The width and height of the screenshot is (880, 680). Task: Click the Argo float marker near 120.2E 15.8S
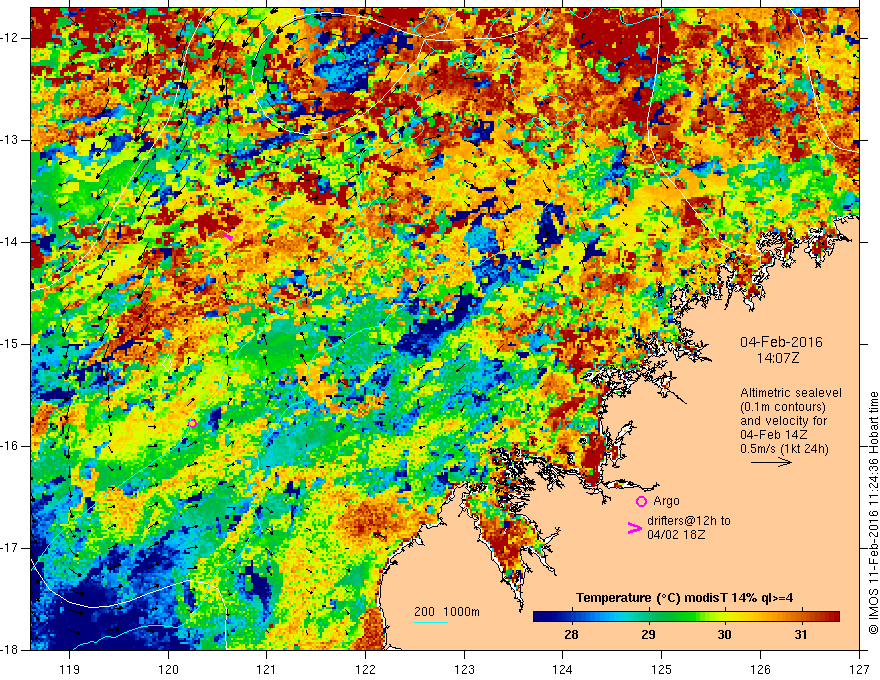click(x=192, y=423)
